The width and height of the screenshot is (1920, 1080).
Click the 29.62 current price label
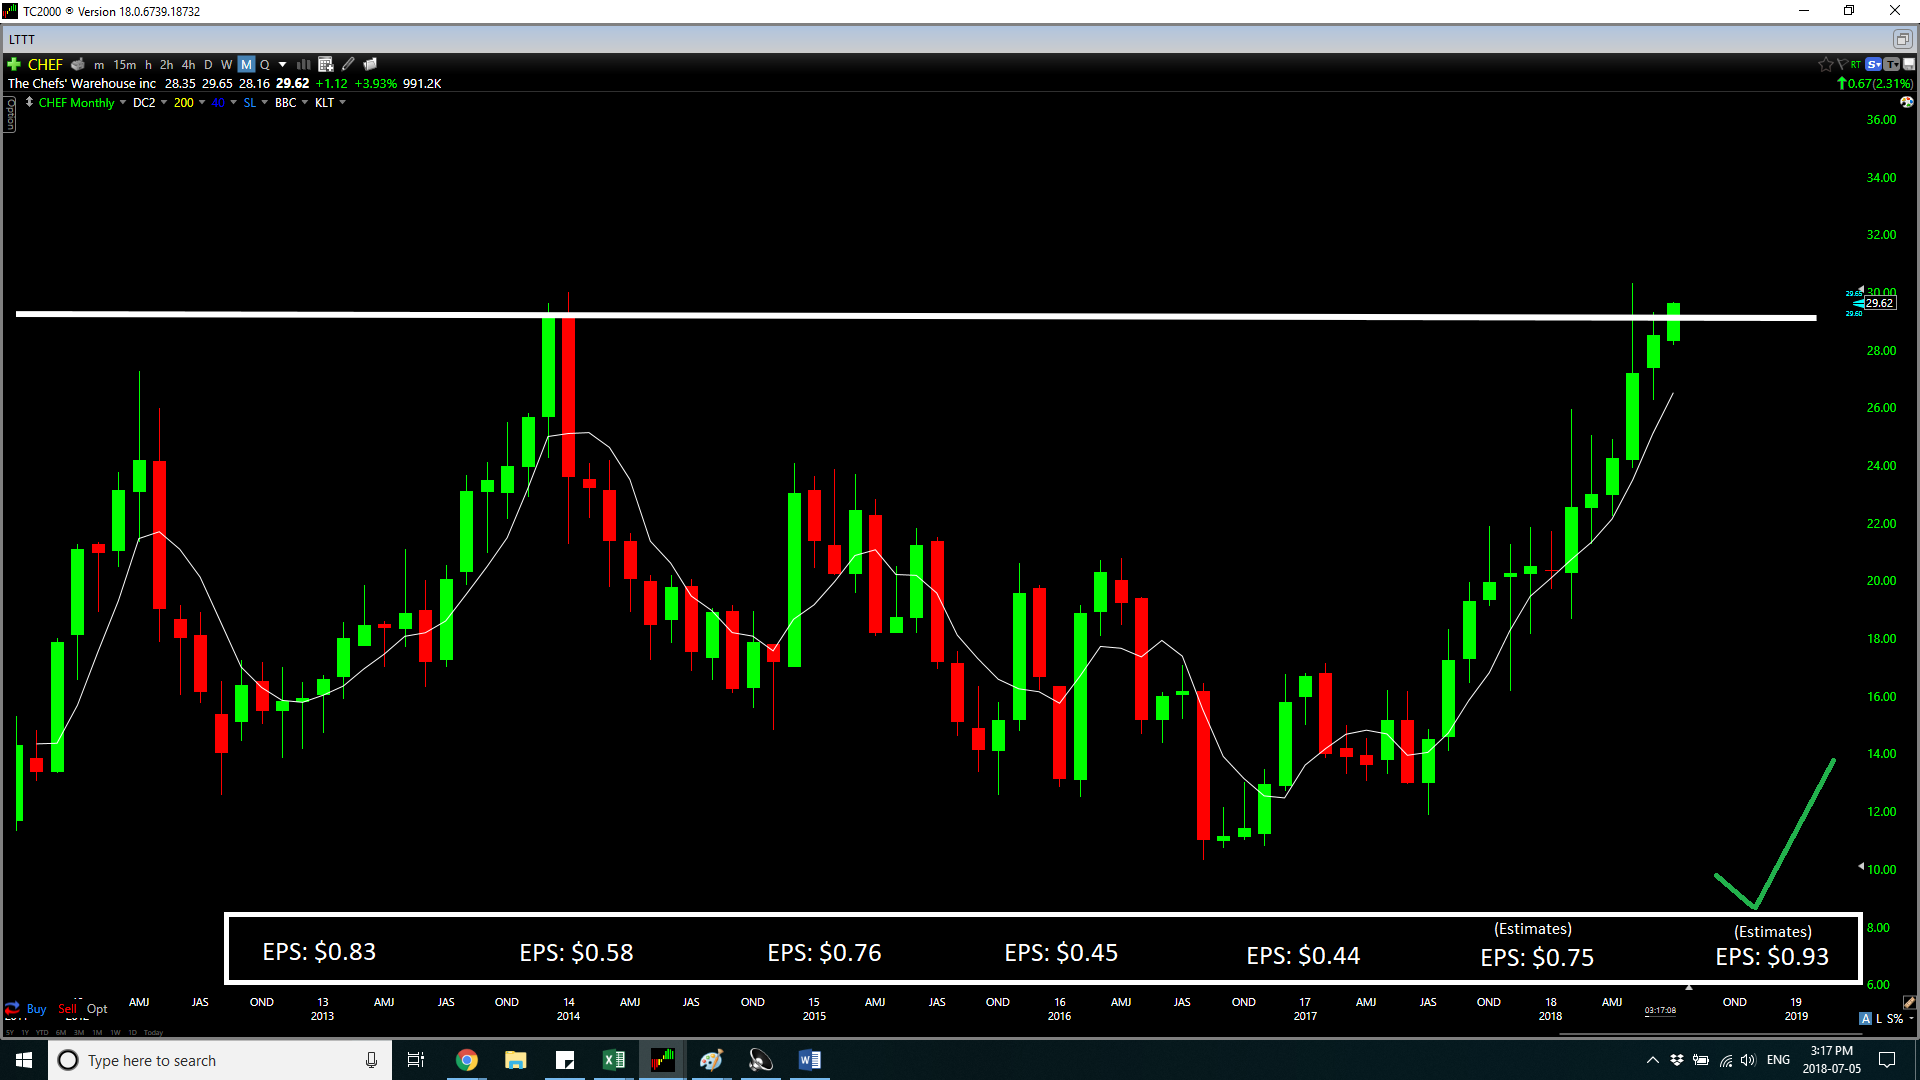pos(1879,303)
